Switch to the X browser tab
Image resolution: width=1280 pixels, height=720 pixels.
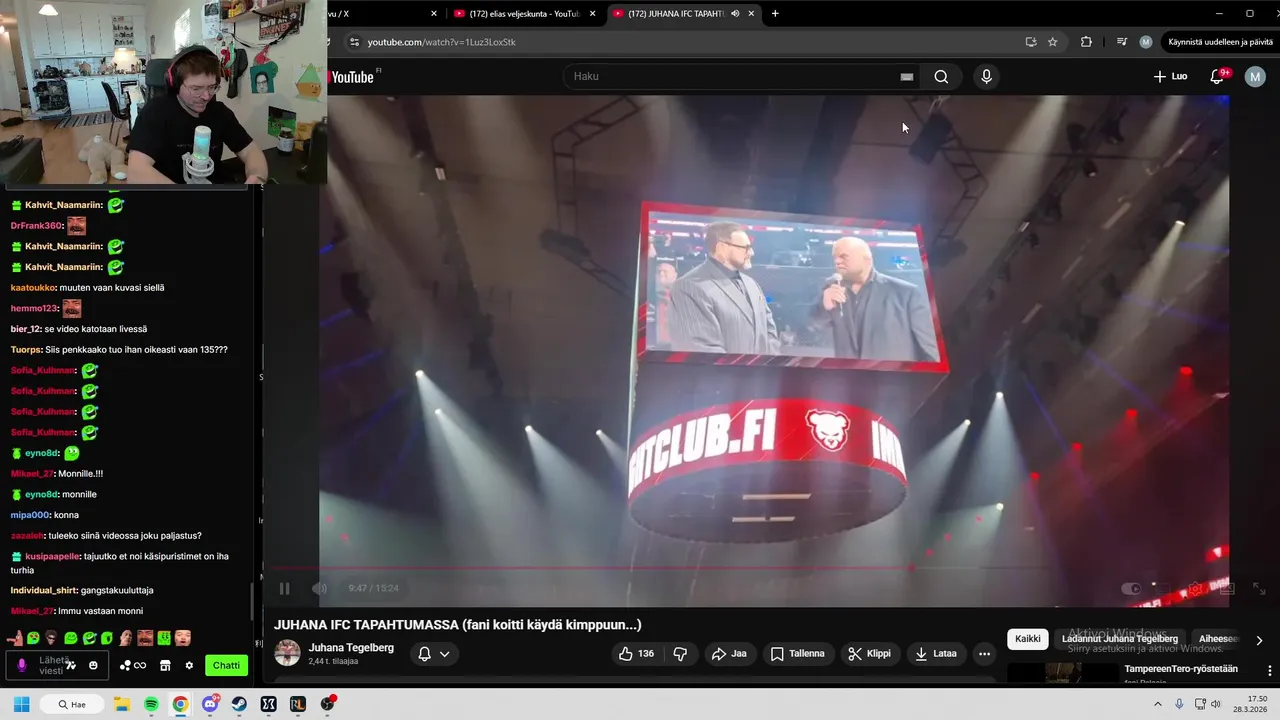384,14
